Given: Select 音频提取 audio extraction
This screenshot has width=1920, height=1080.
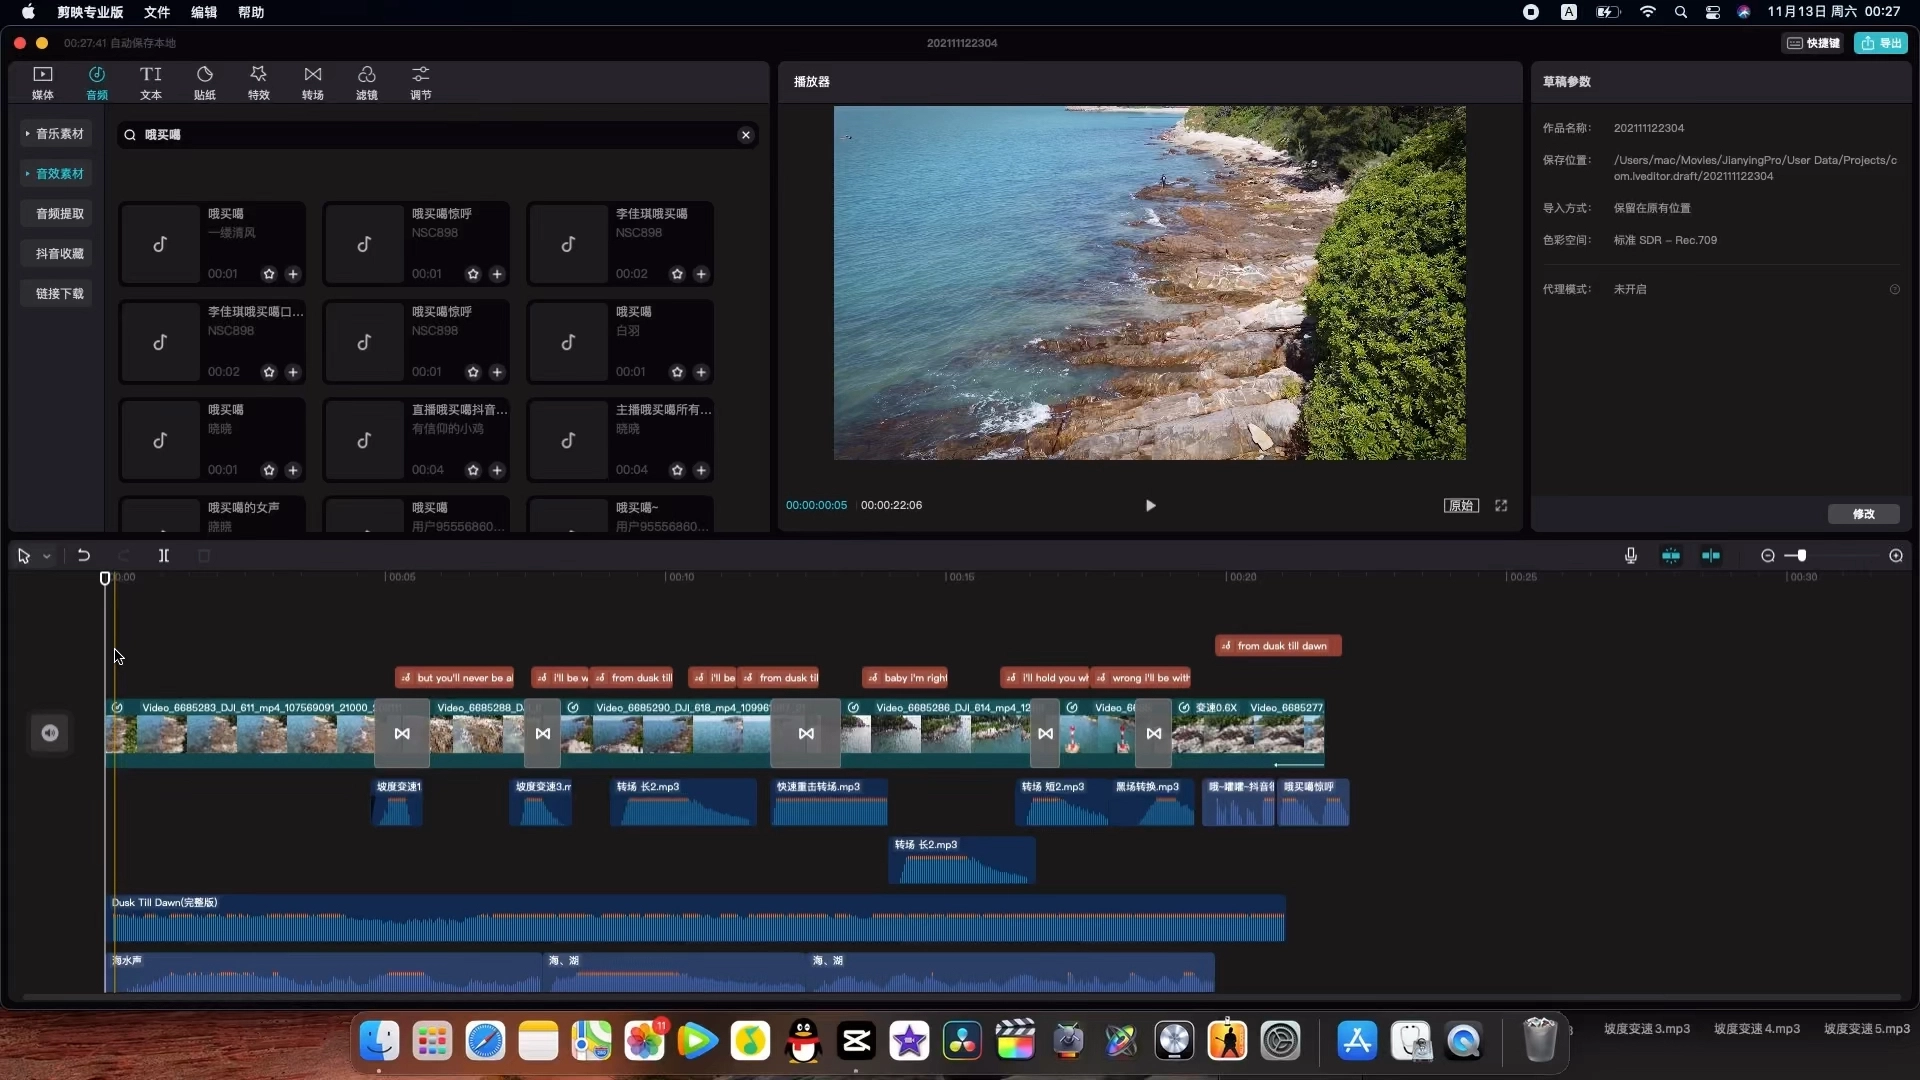Looking at the screenshot, I should tap(56, 214).
